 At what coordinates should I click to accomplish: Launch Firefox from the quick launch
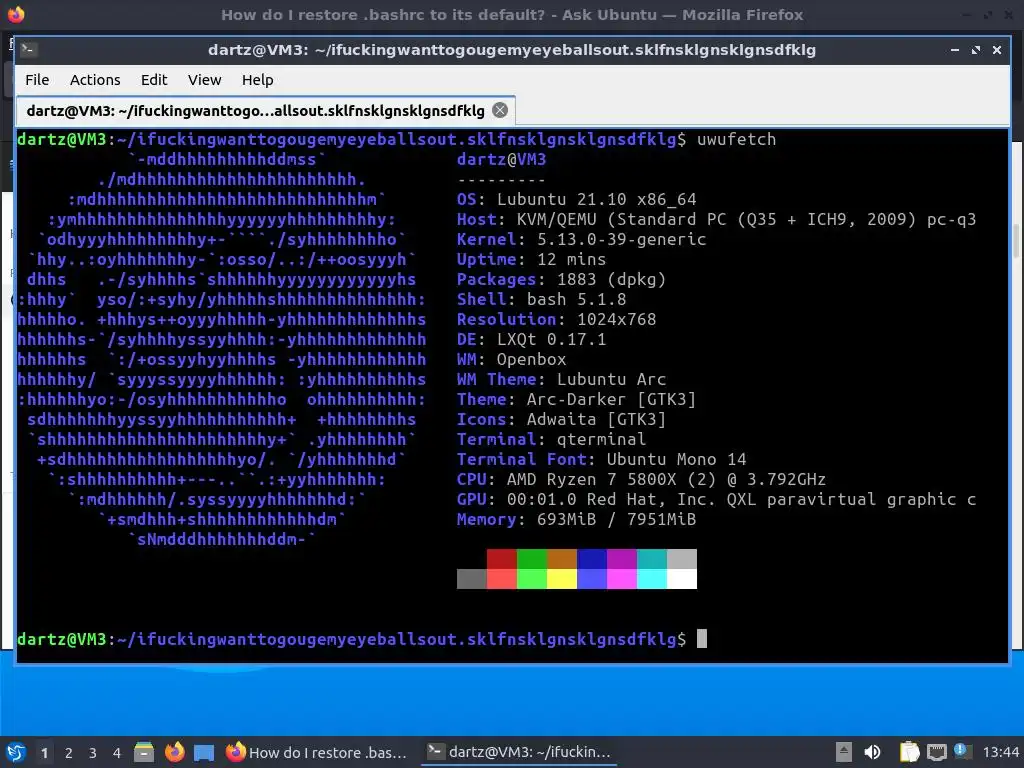[174, 752]
